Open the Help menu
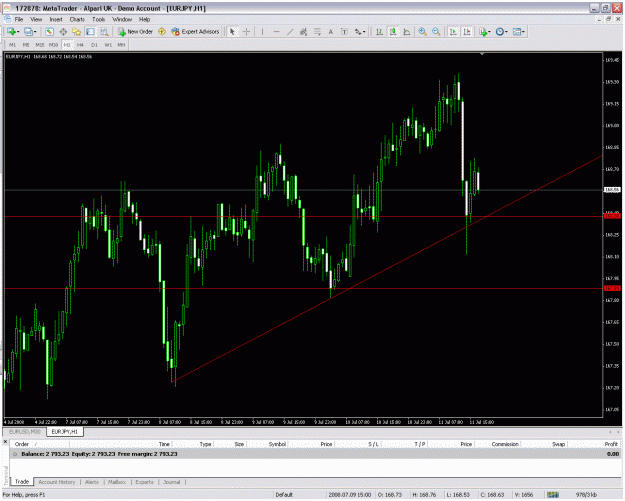The width and height of the screenshot is (625, 501). (x=144, y=19)
